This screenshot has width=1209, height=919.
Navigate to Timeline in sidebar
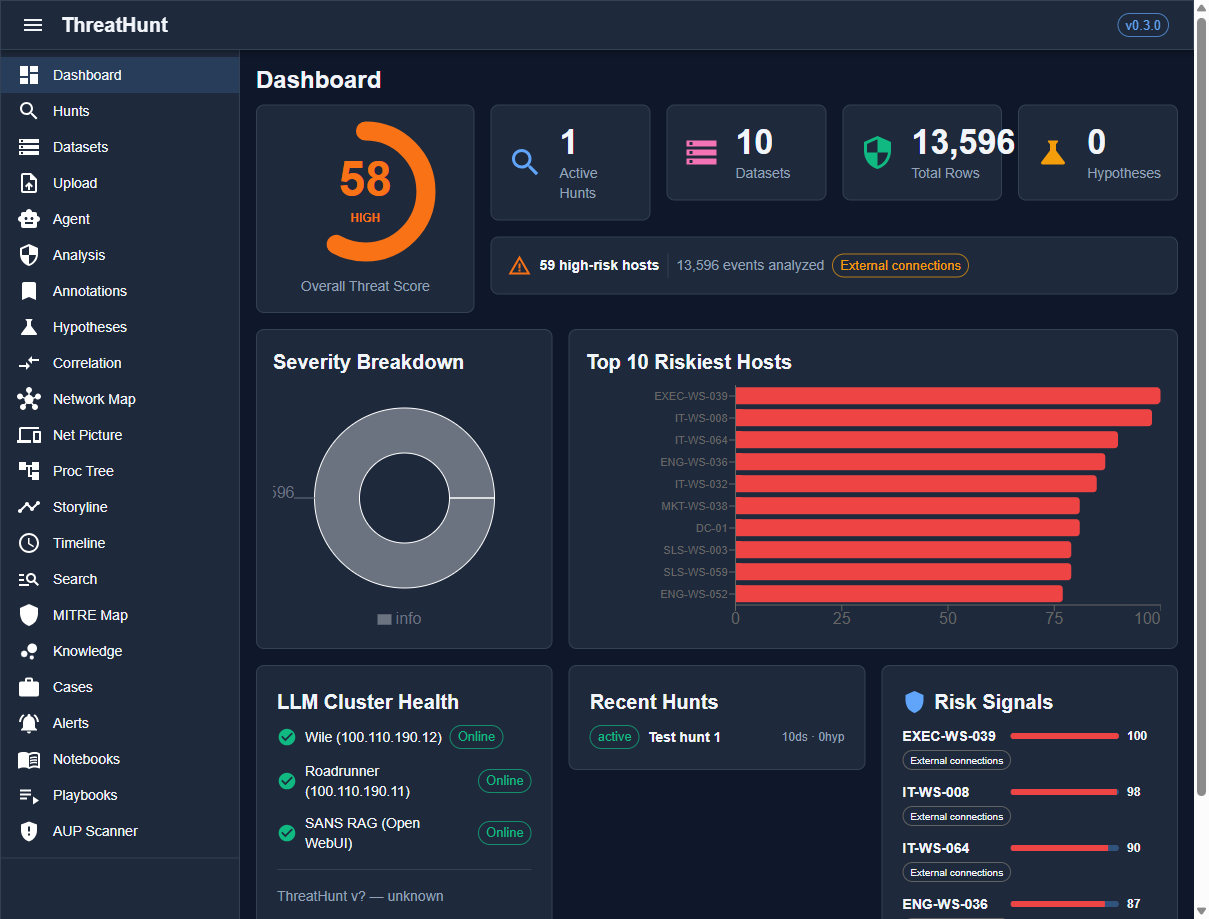pyautogui.click(x=79, y=543)
